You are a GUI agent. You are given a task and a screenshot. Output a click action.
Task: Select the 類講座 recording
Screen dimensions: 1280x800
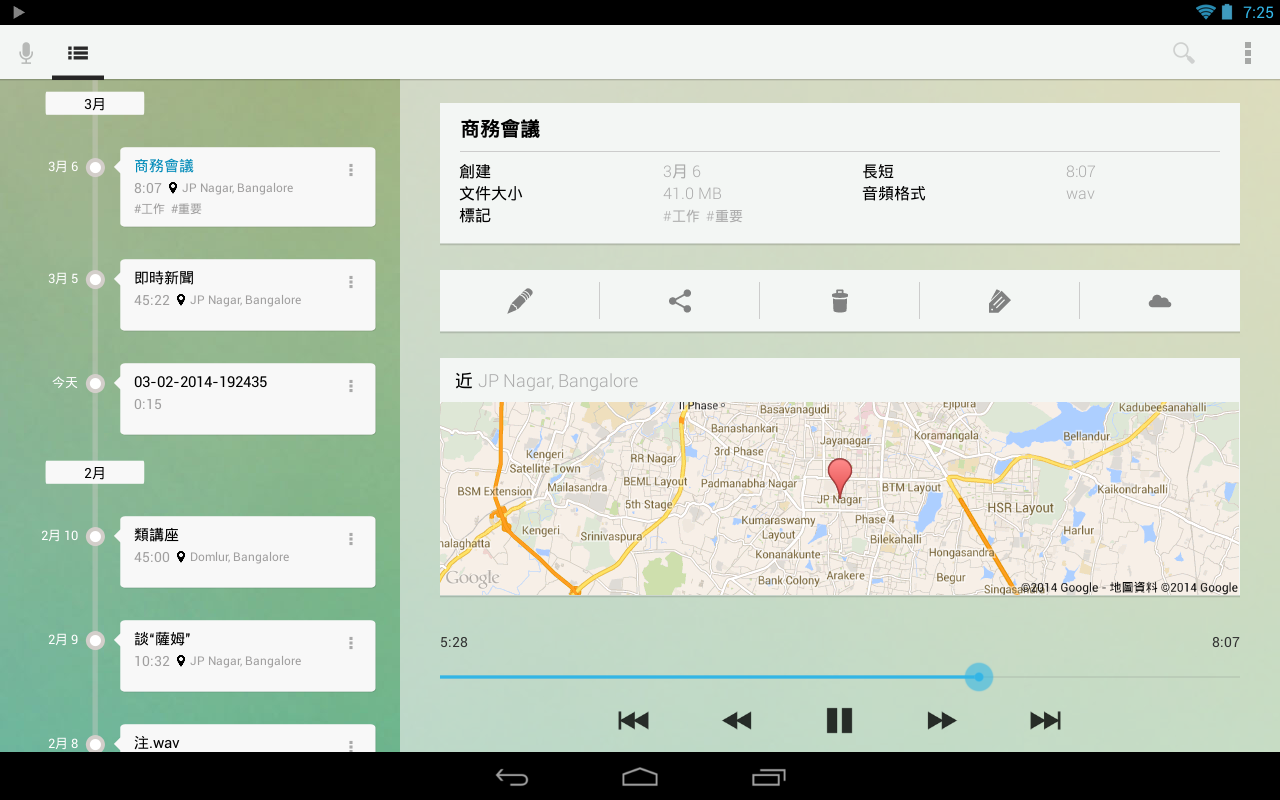(248, 552)
